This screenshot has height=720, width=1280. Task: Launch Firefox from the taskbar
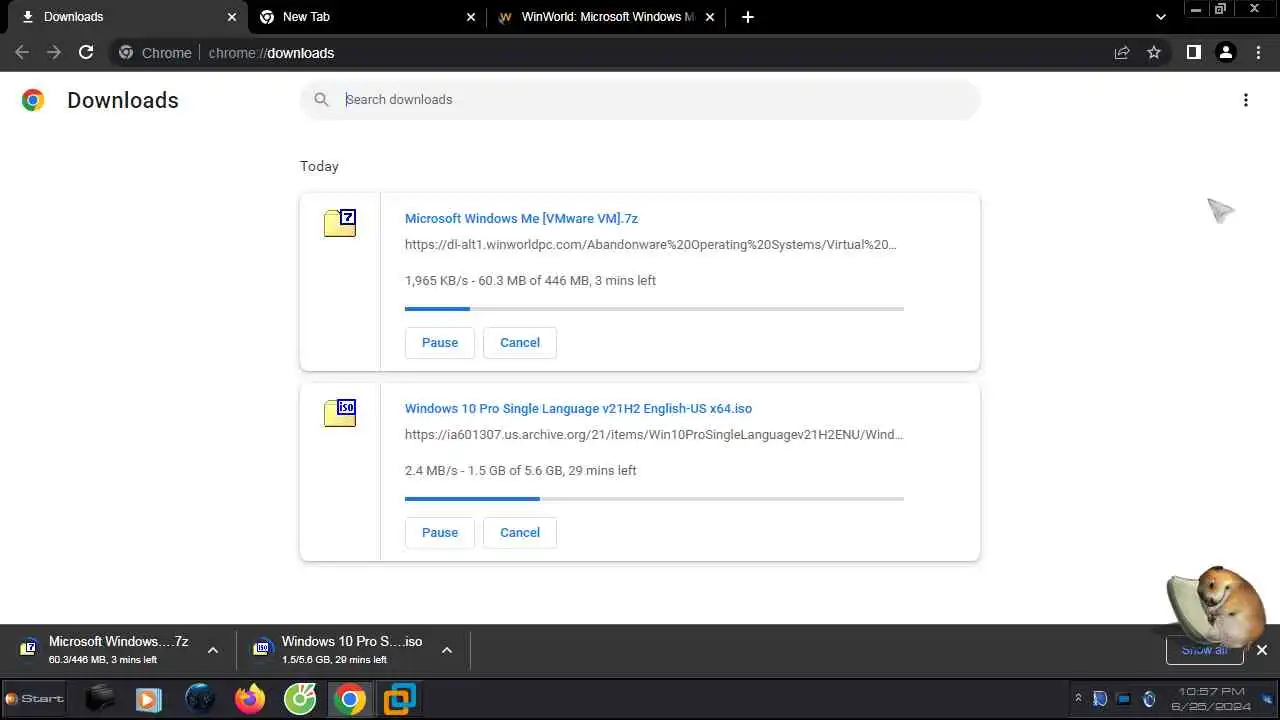coord(250,698)
